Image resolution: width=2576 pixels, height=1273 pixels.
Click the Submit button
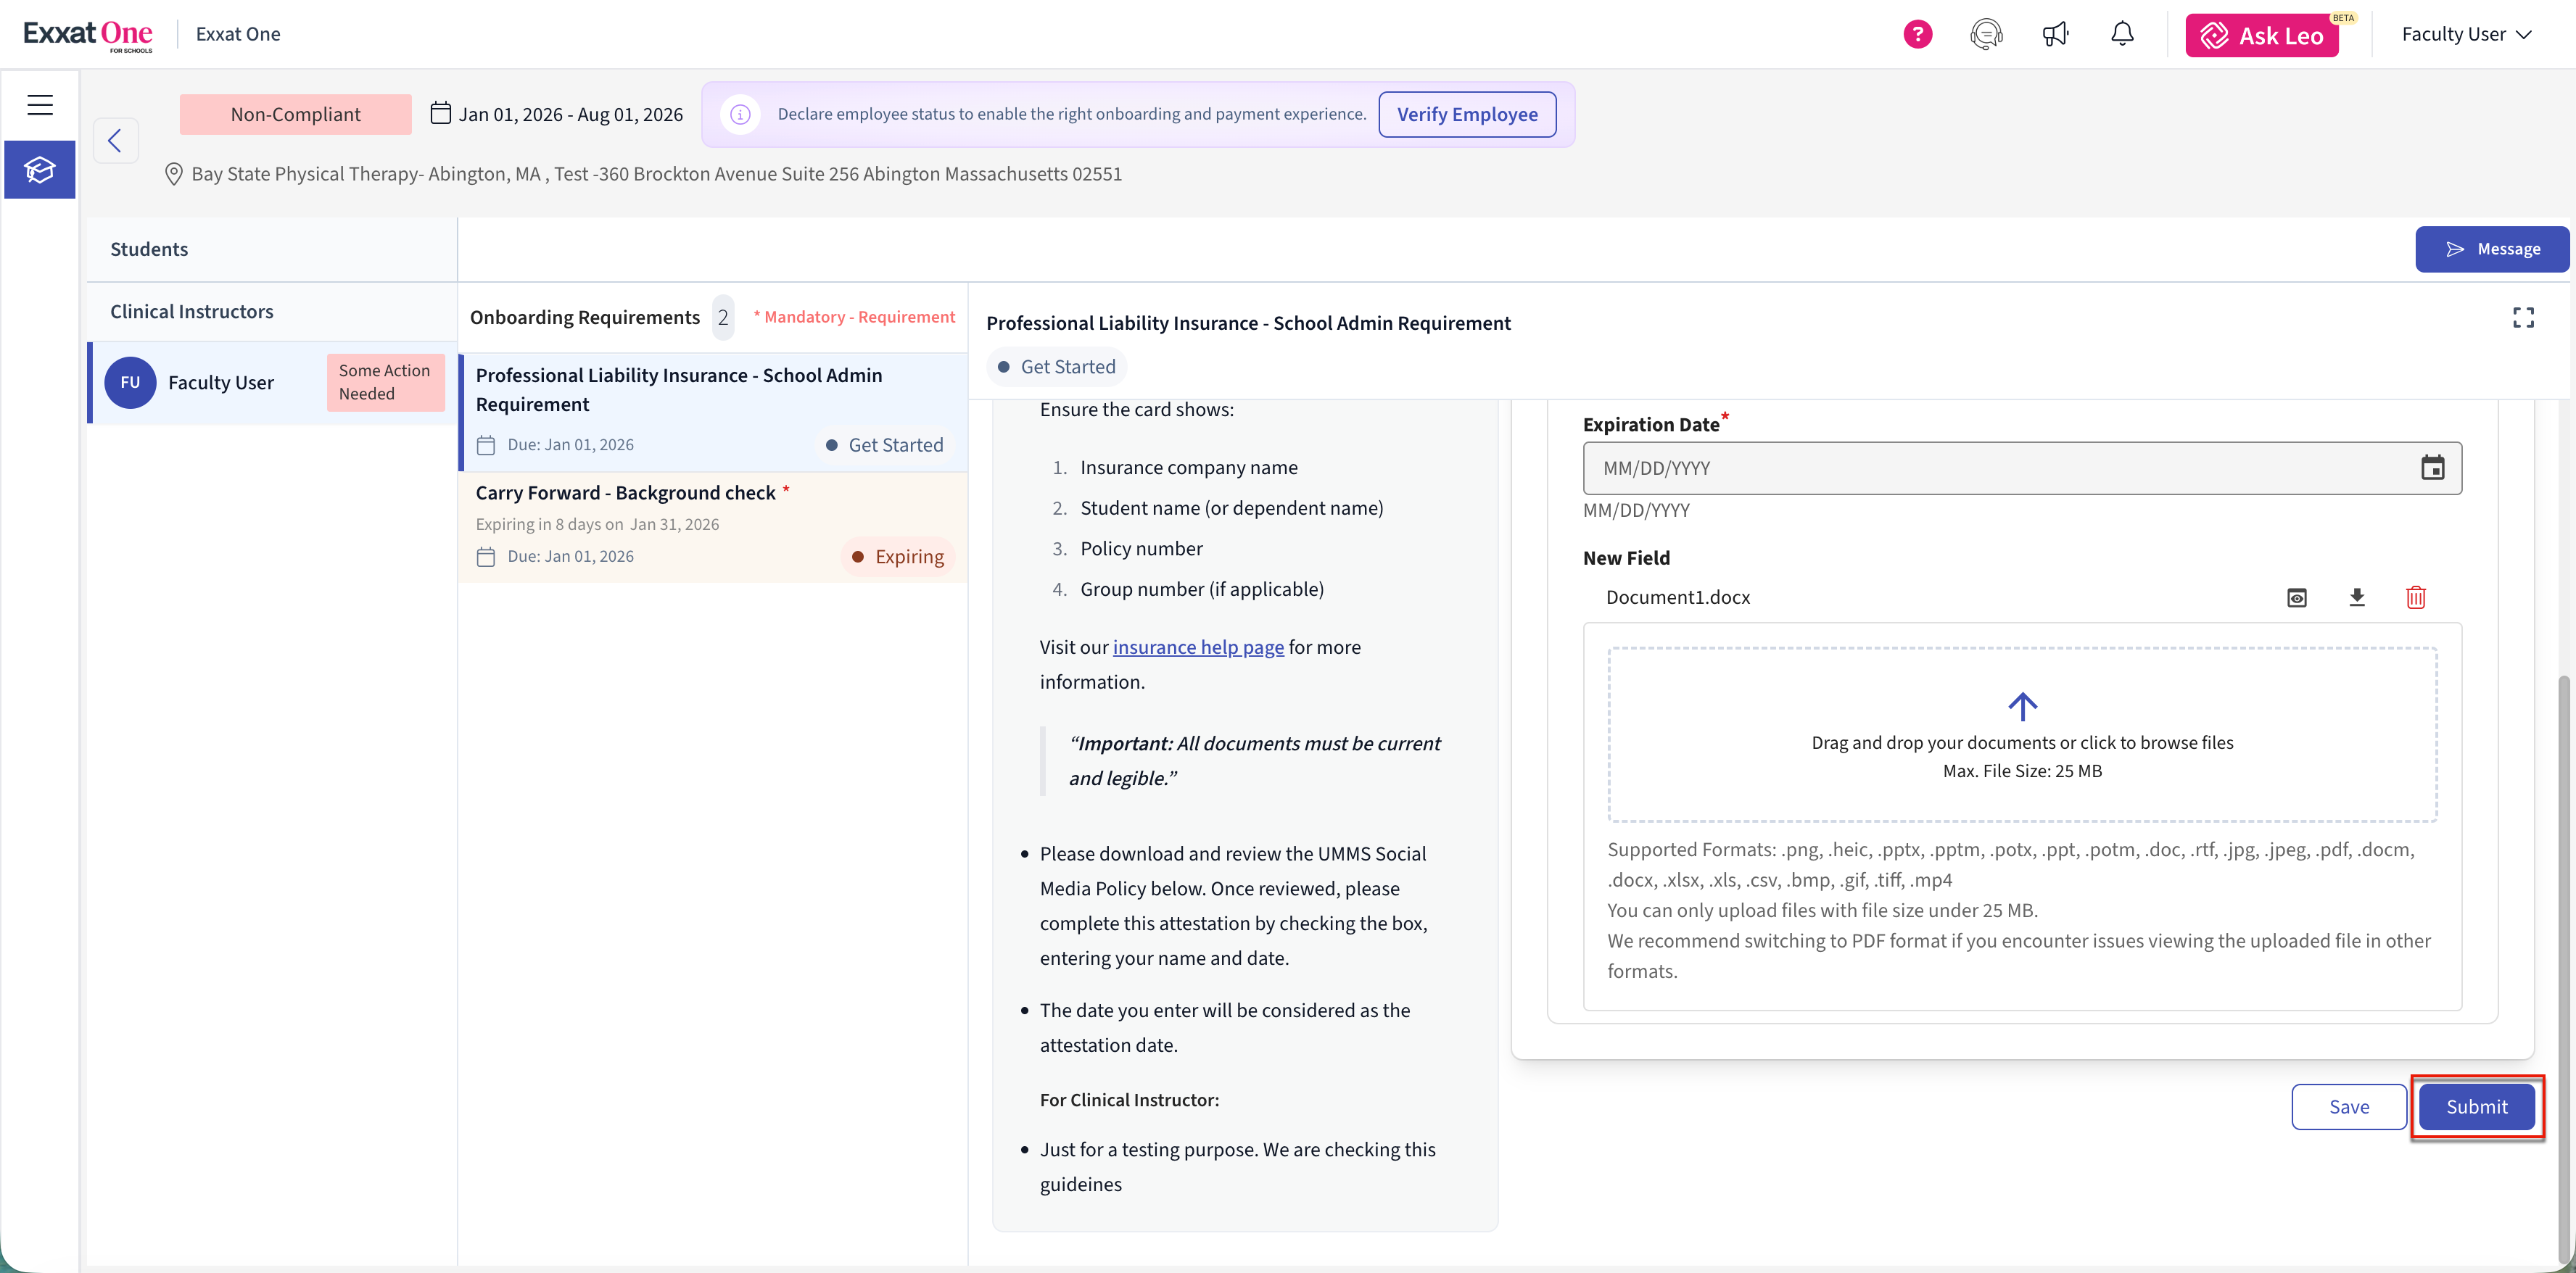[x=2476, y=1107]
